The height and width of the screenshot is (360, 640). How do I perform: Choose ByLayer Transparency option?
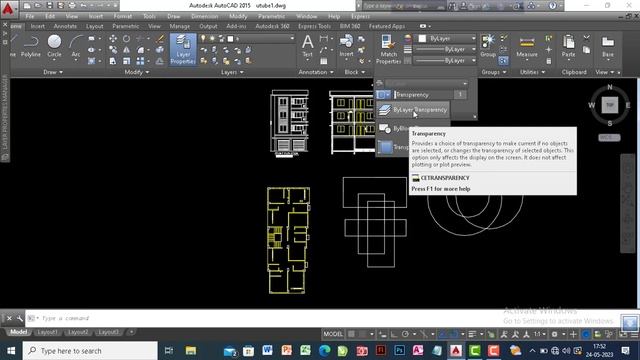pos(412,110)
